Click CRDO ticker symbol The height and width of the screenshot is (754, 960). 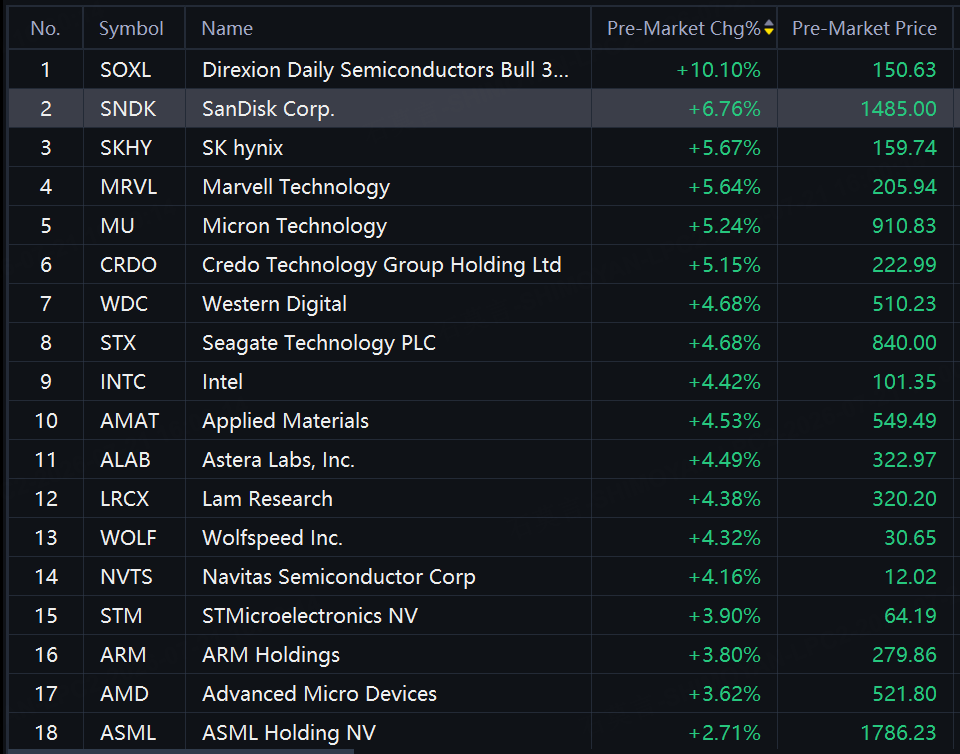click(x=128, y=264)
